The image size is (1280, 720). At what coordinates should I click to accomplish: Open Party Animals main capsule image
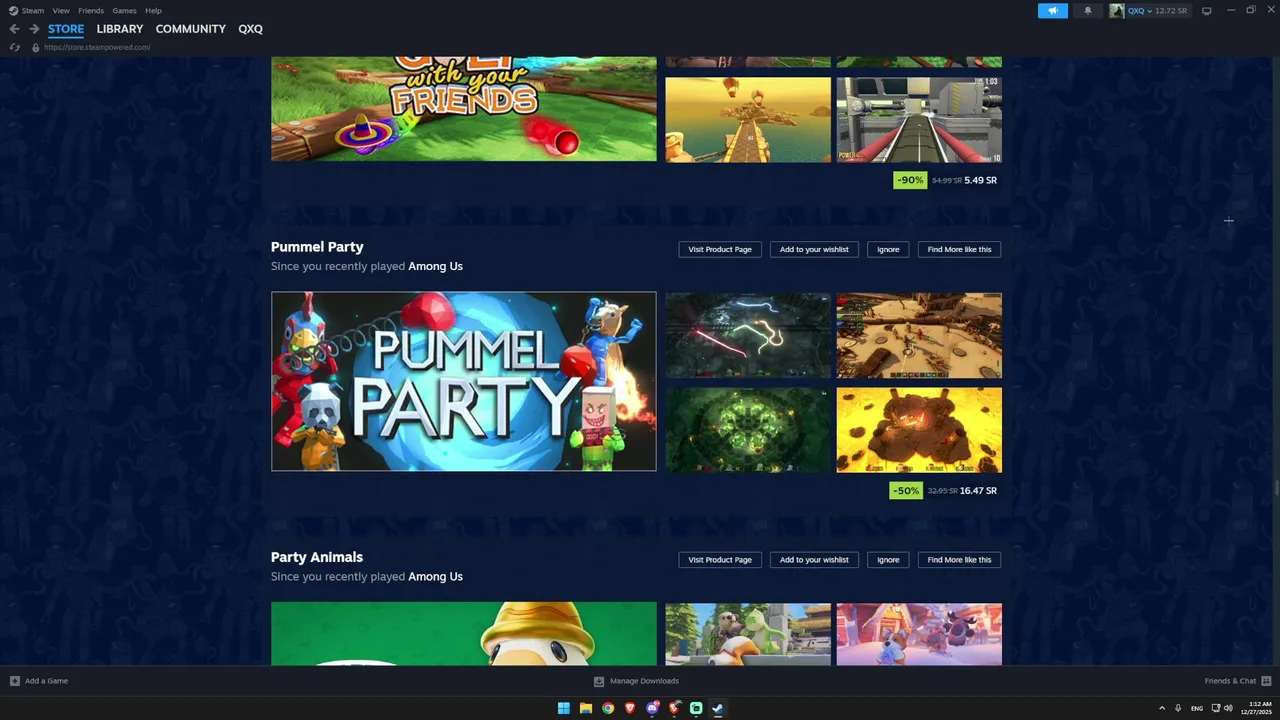click(x=464, y=633)
